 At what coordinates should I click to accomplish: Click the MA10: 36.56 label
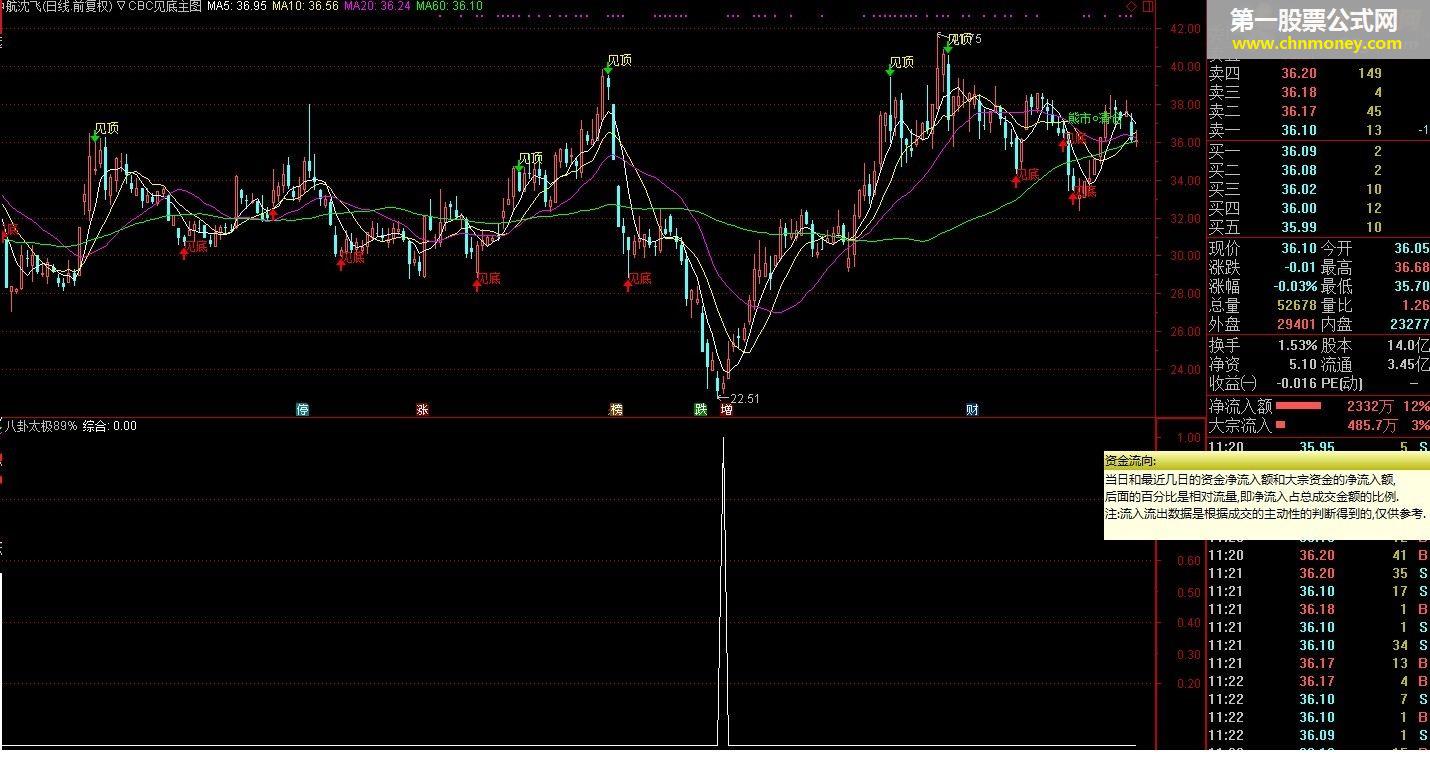305,6
